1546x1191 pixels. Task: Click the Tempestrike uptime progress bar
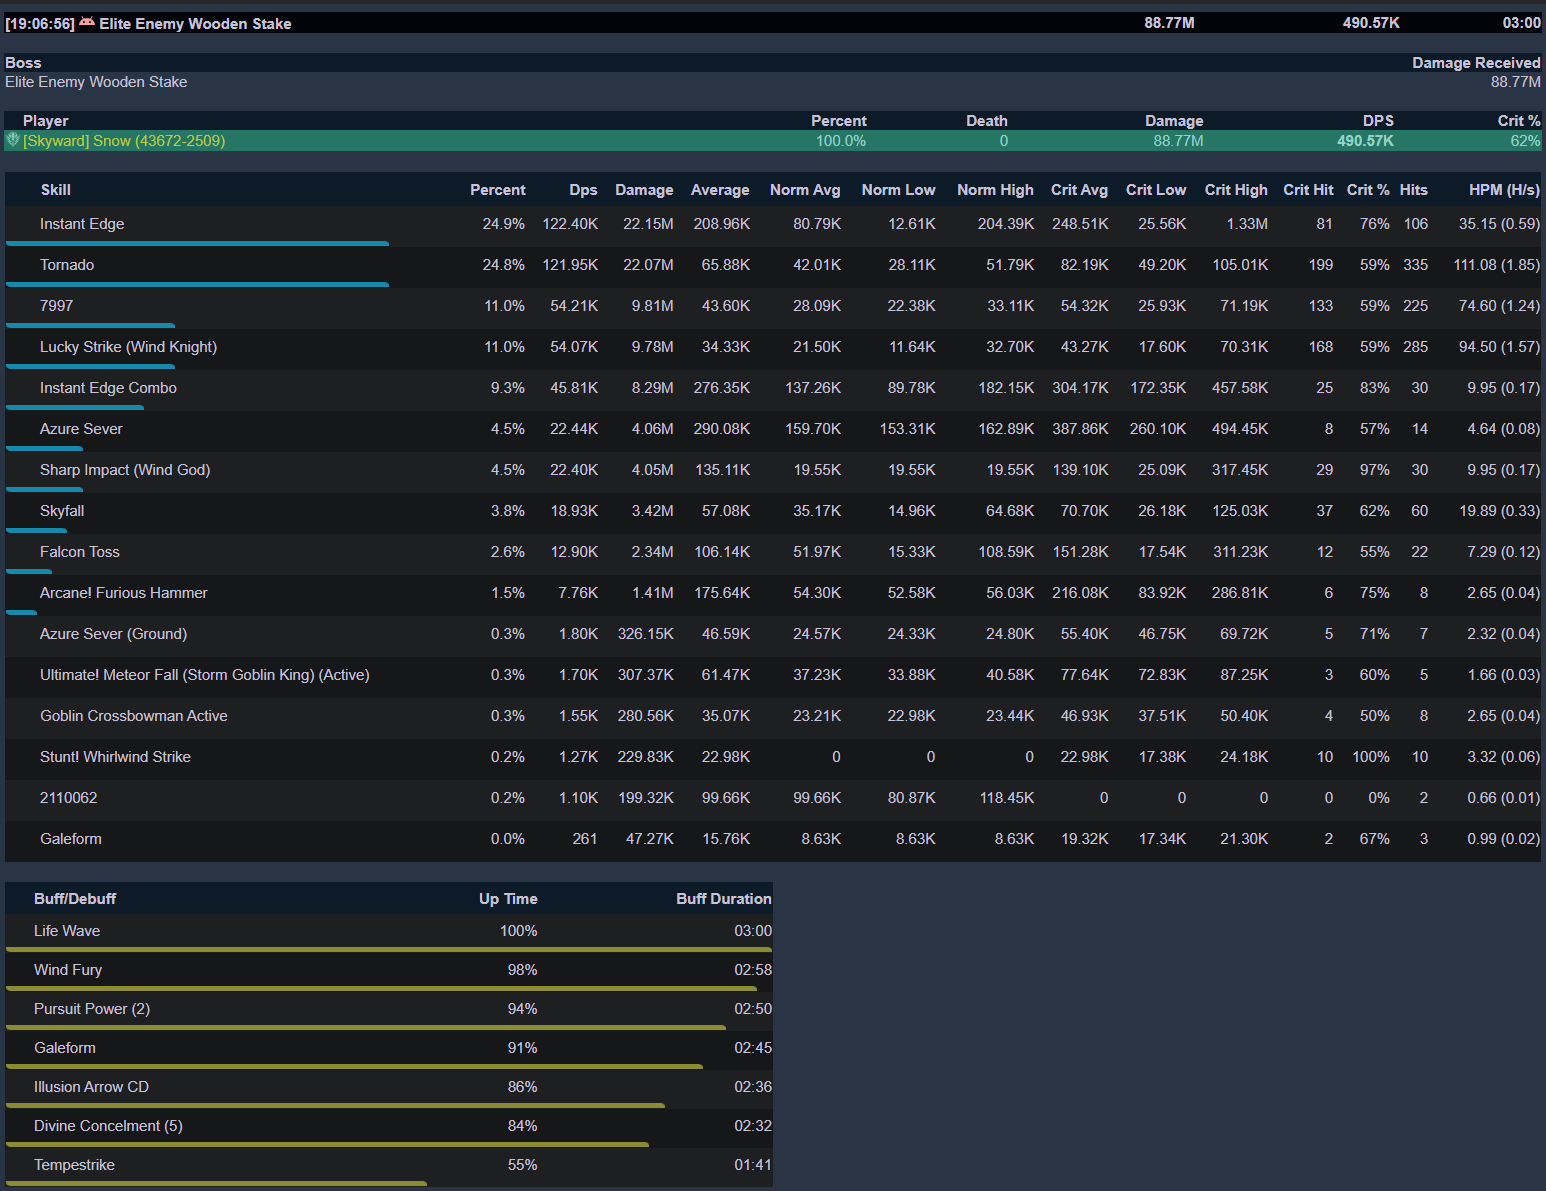pos(216,1183)
